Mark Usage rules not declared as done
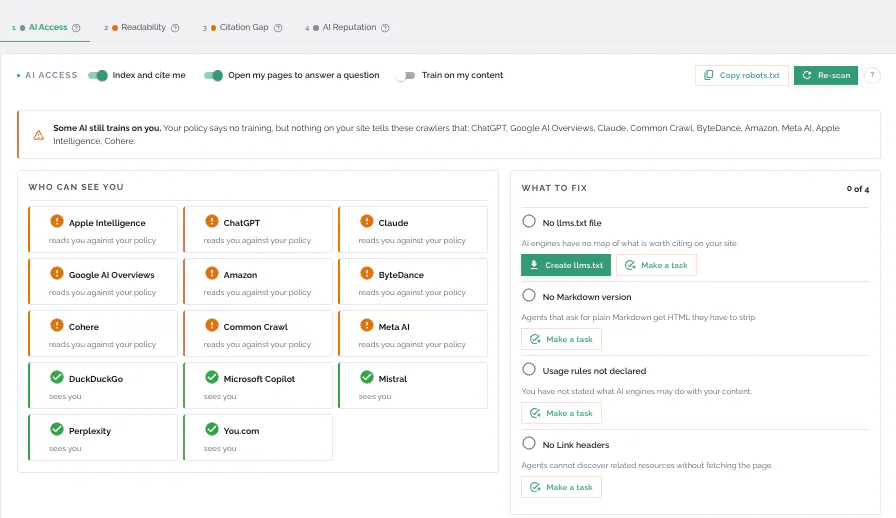 (529, 369)
